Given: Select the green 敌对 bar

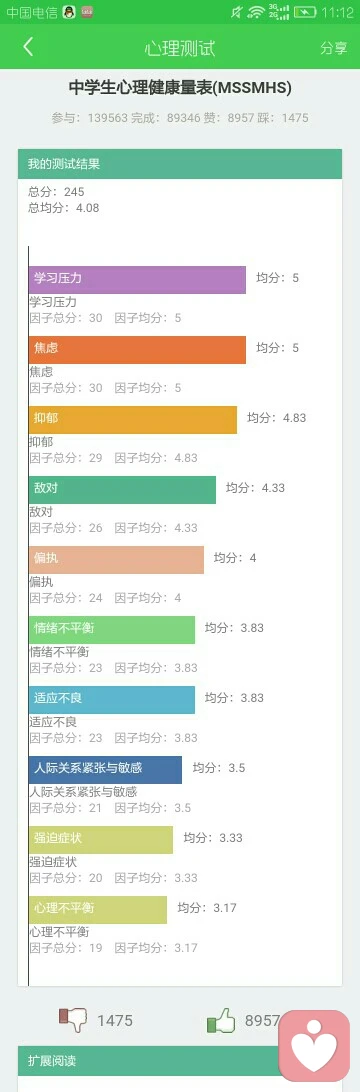Looking at the screenshot, I should coord(123,490).
